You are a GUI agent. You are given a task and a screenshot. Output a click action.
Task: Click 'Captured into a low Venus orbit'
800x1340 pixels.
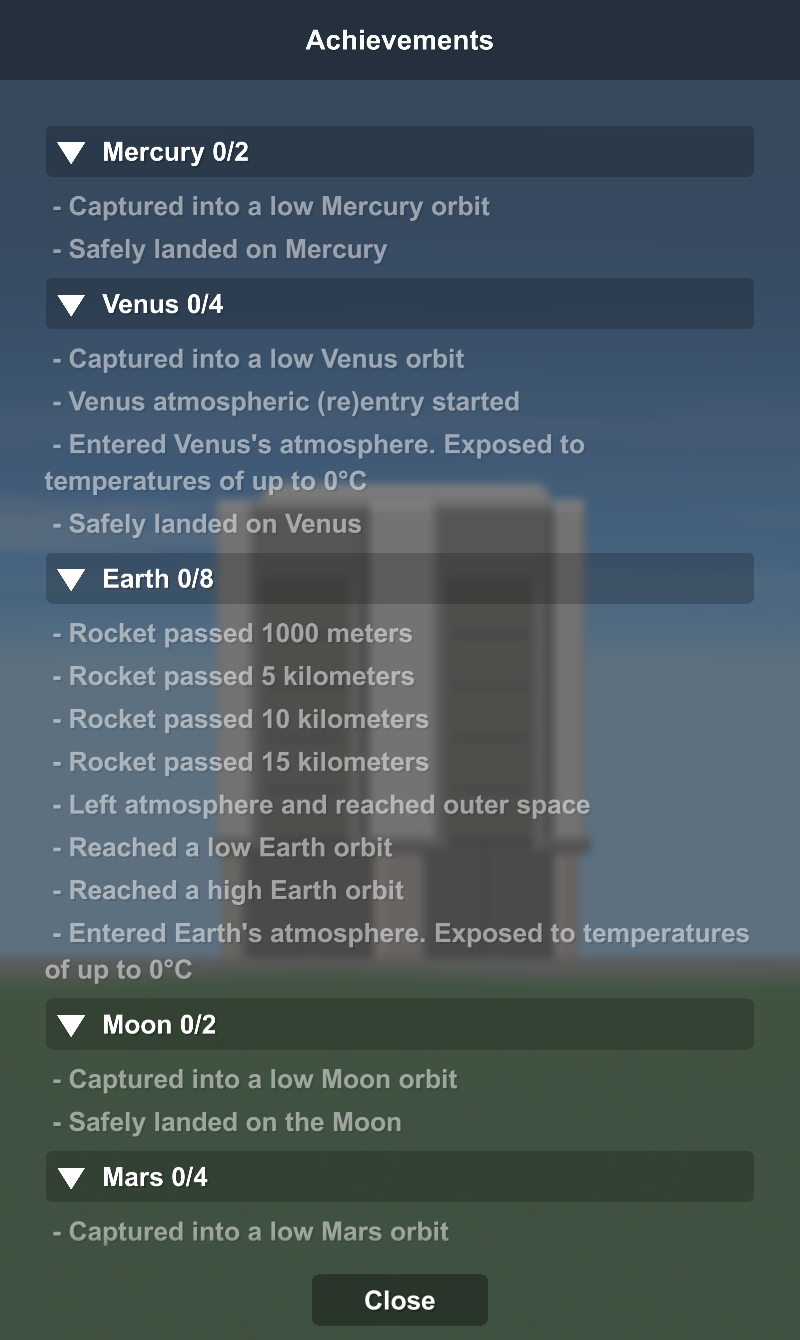[x=266, y=359]
